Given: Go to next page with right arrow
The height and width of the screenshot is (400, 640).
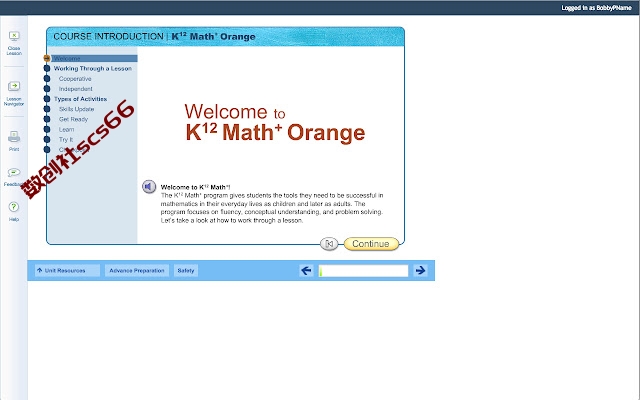Looking at the screenshot, I should click(420, 270).
